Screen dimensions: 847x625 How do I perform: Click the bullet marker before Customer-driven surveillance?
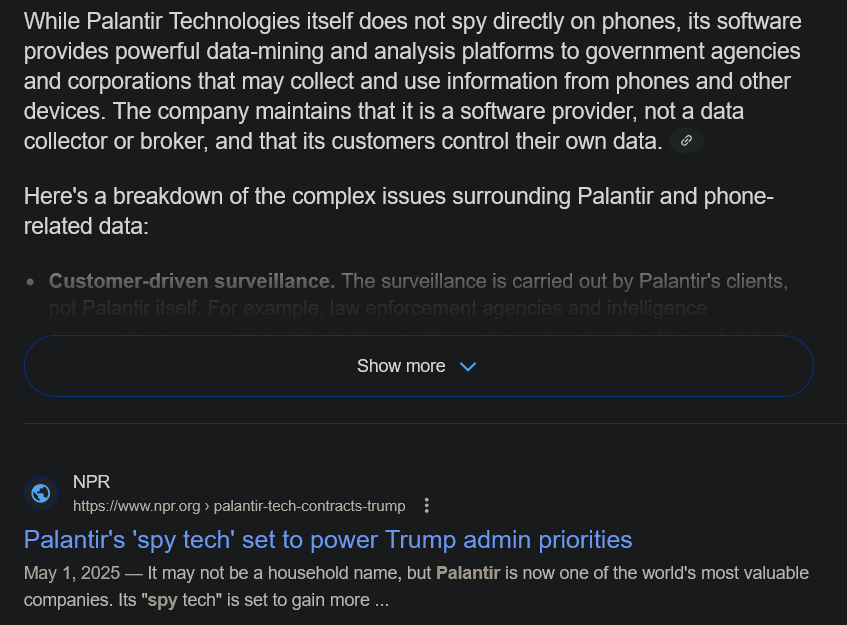30,281
